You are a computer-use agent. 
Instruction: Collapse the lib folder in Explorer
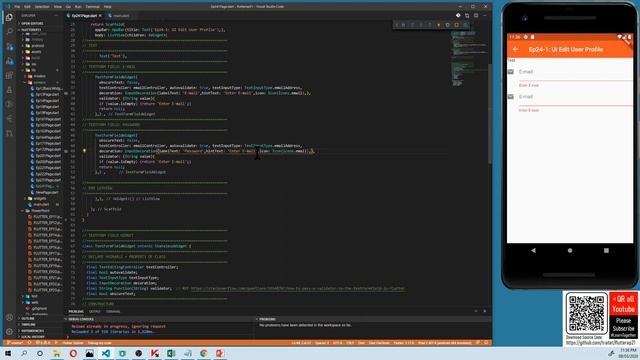(34, 70)
